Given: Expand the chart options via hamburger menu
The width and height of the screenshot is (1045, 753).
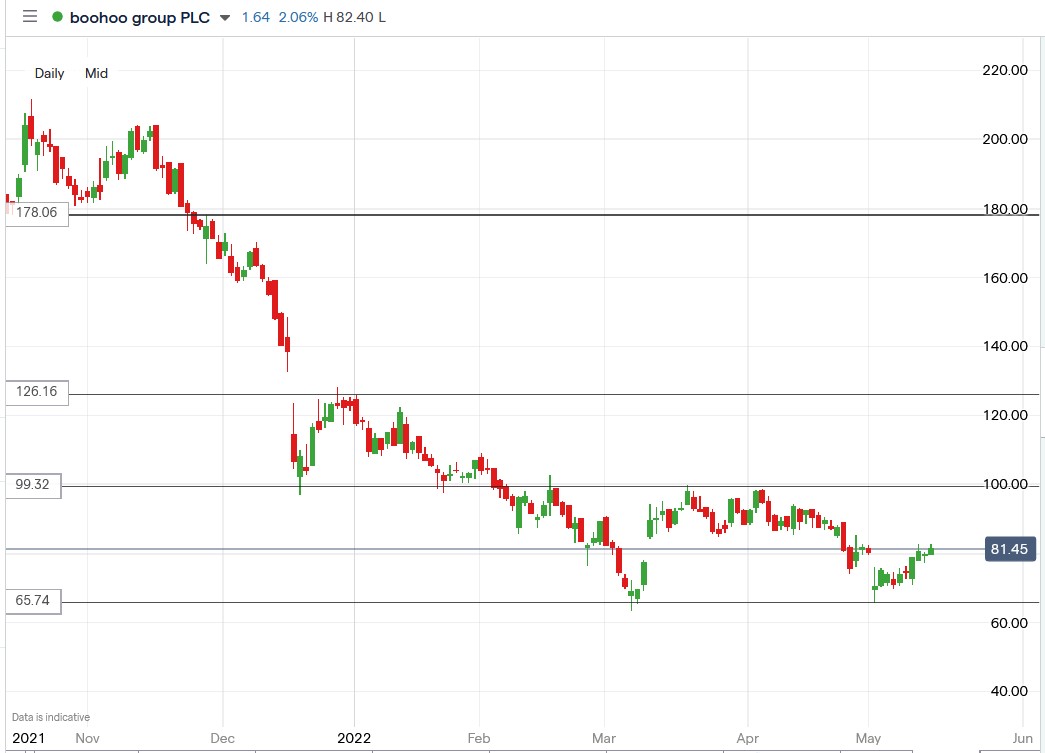Looking at the screenshot, I should (x=29, y=17).
